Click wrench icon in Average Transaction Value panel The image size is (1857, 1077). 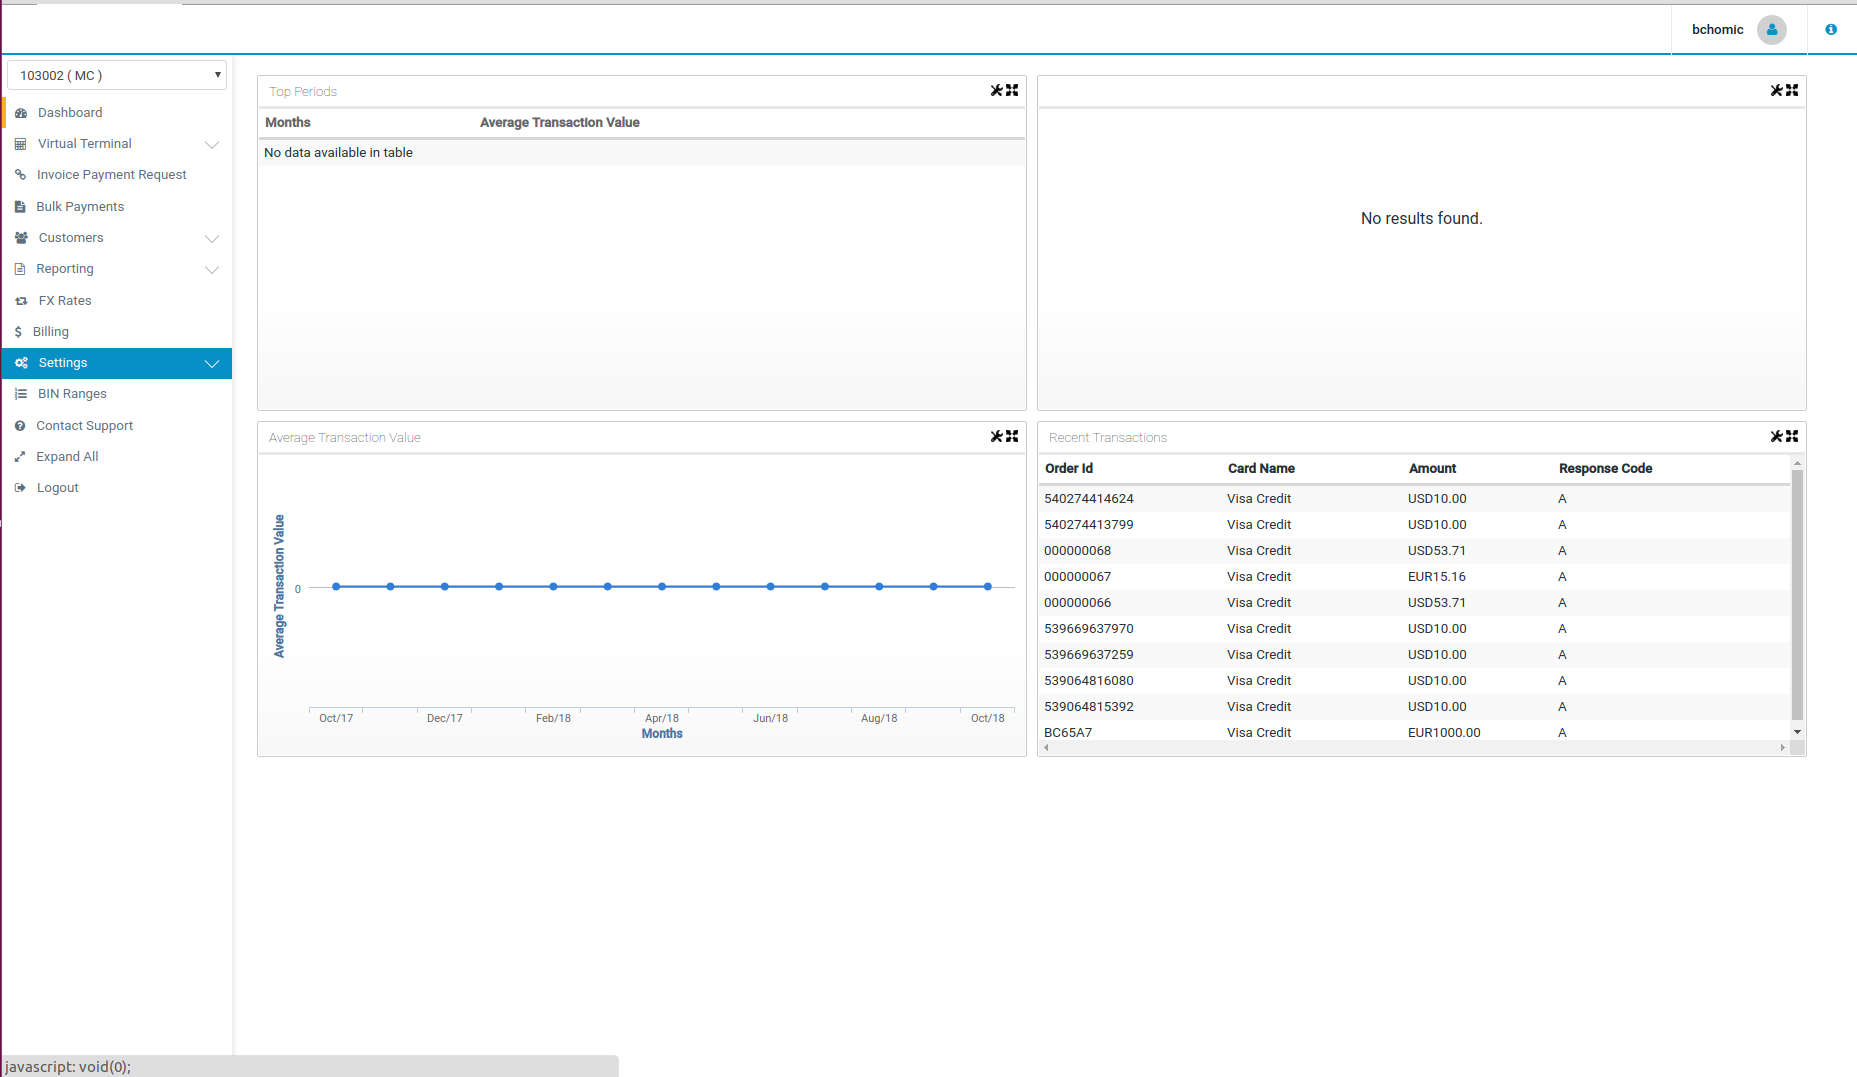click(x=996, y=436)
